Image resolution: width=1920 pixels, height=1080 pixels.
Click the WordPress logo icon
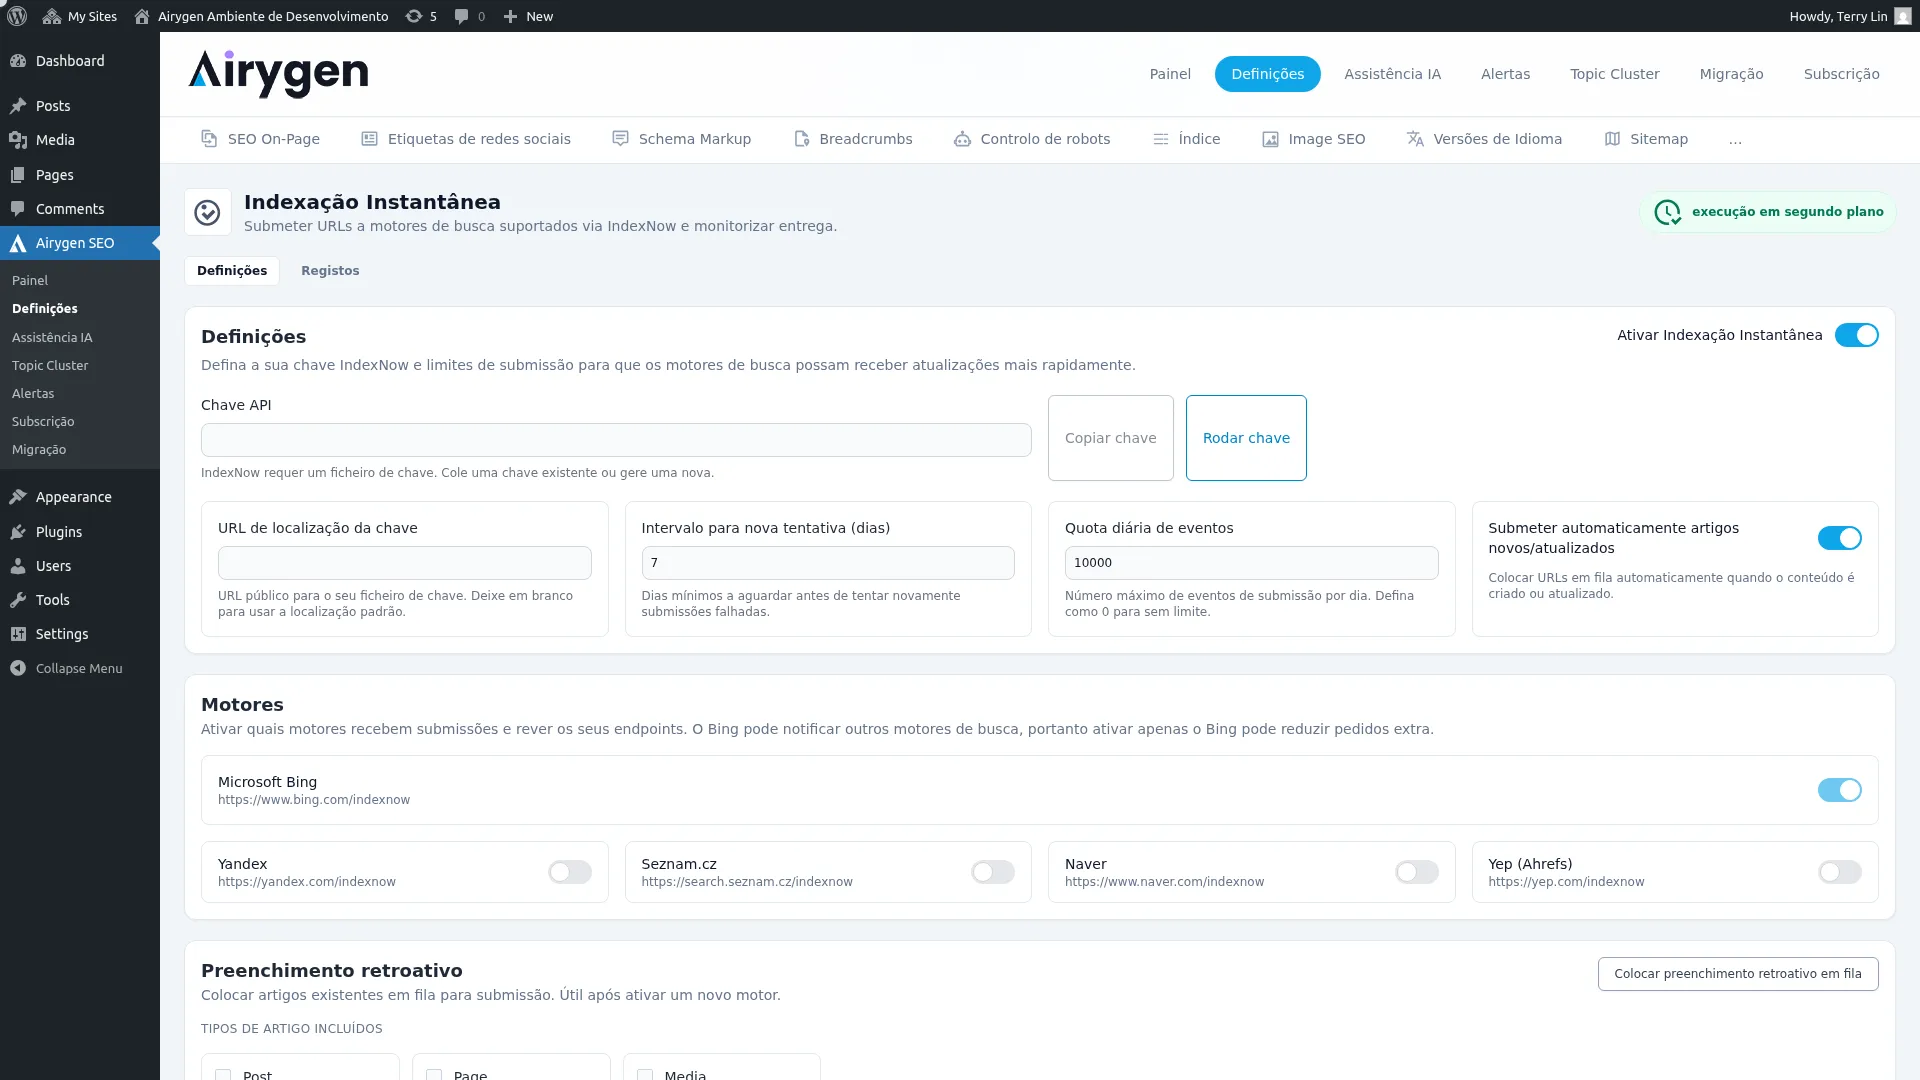click(x=17, y=16)
